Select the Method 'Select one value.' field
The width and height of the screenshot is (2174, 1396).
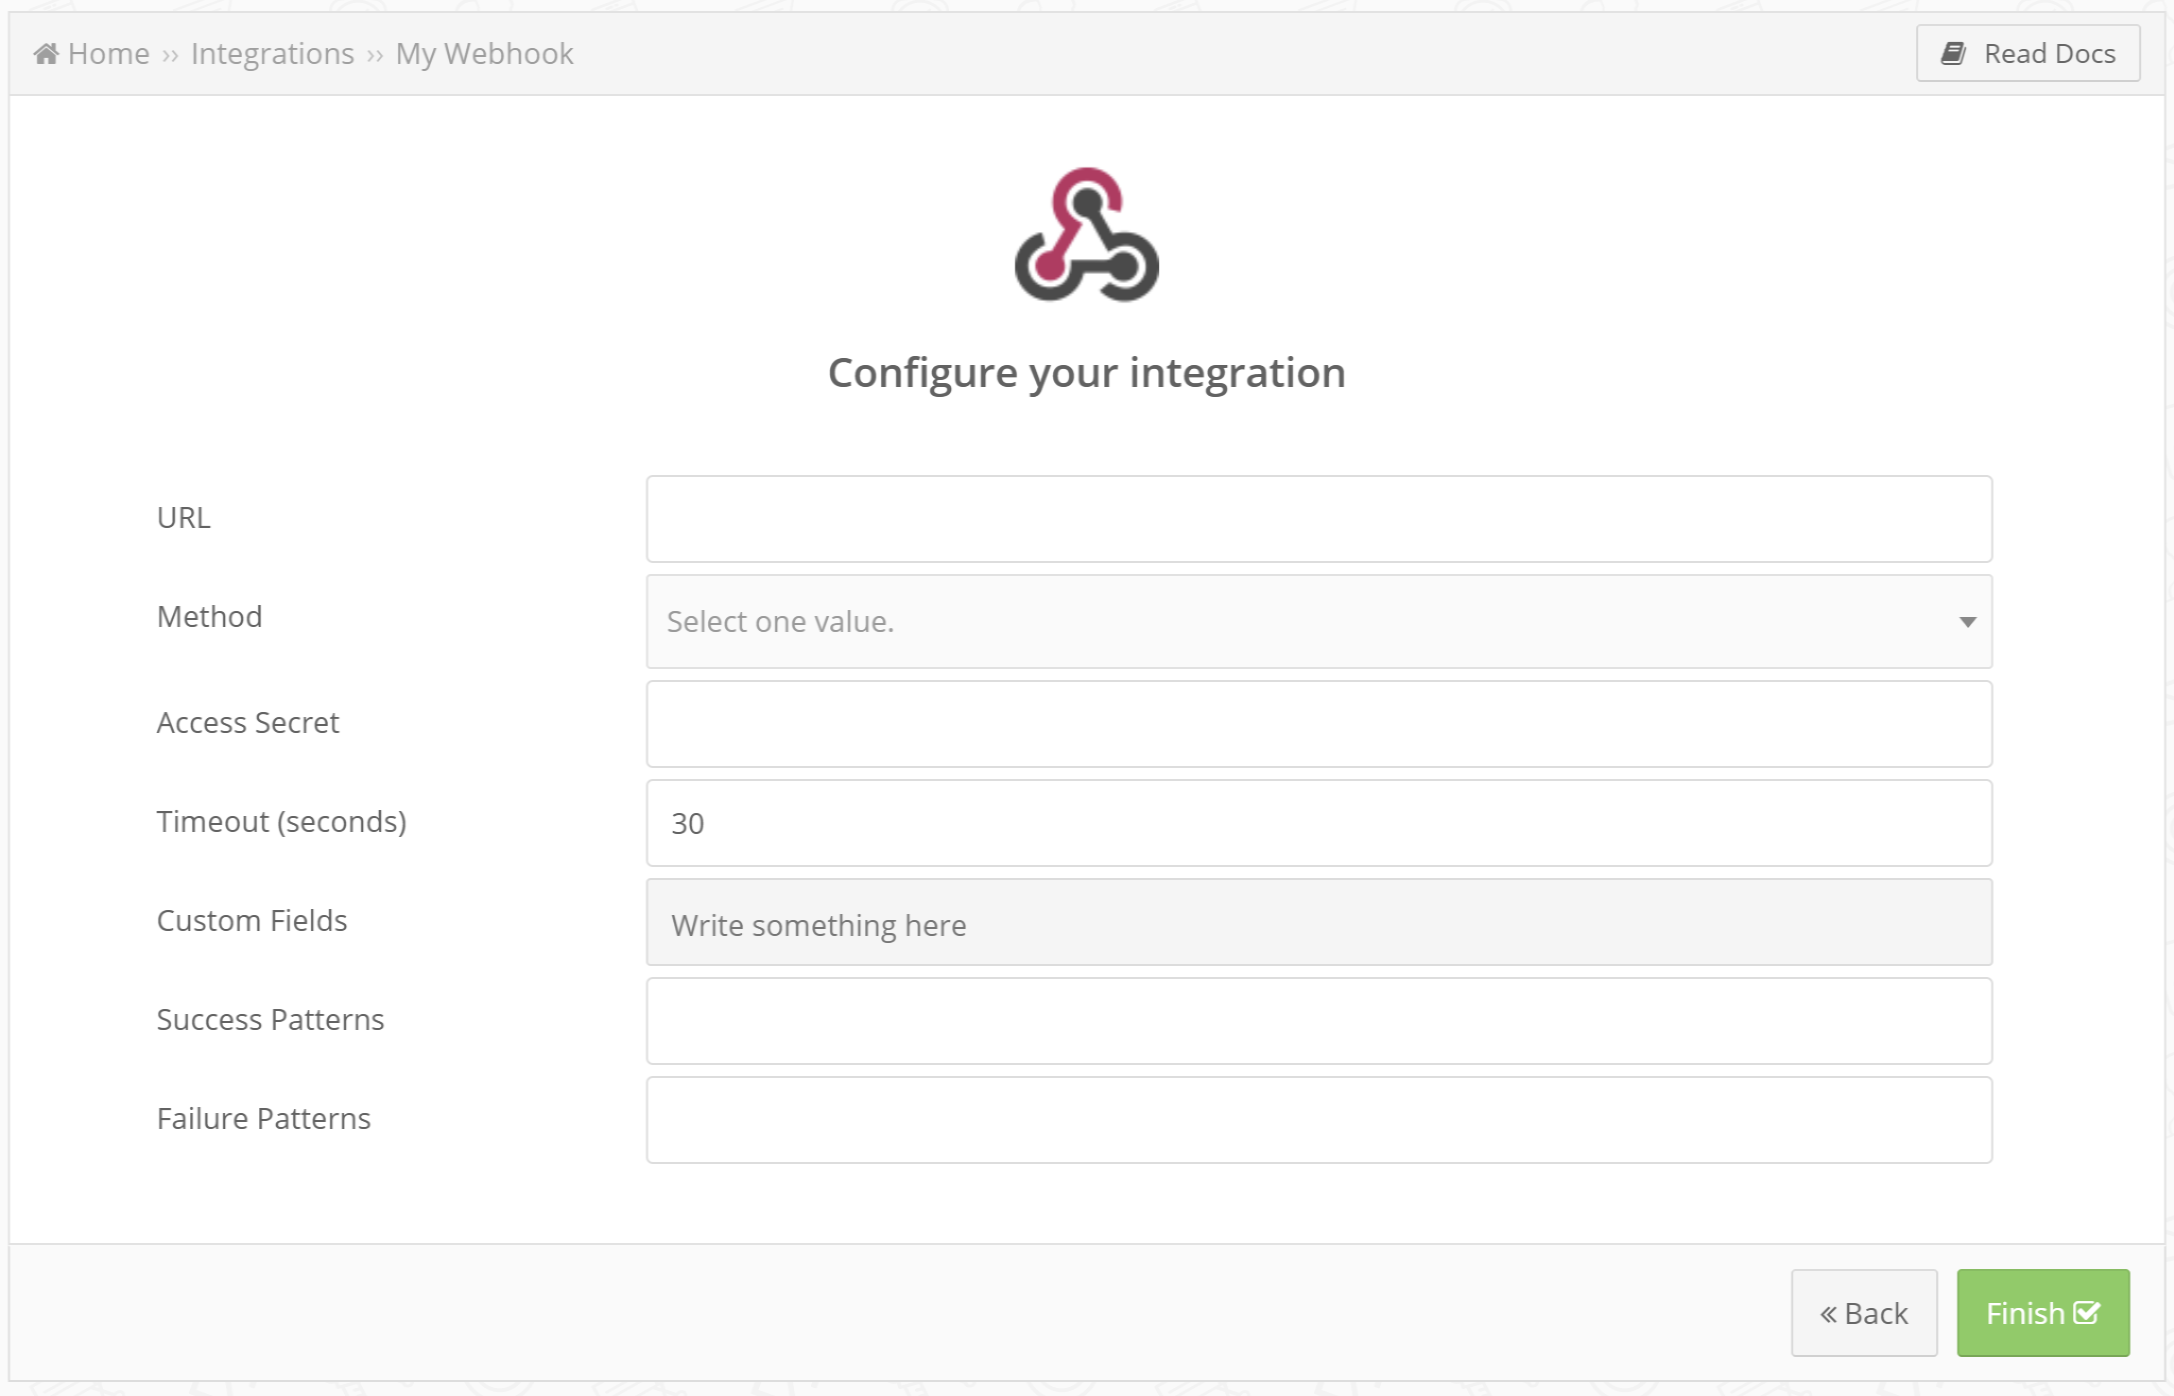point(1319,621)
